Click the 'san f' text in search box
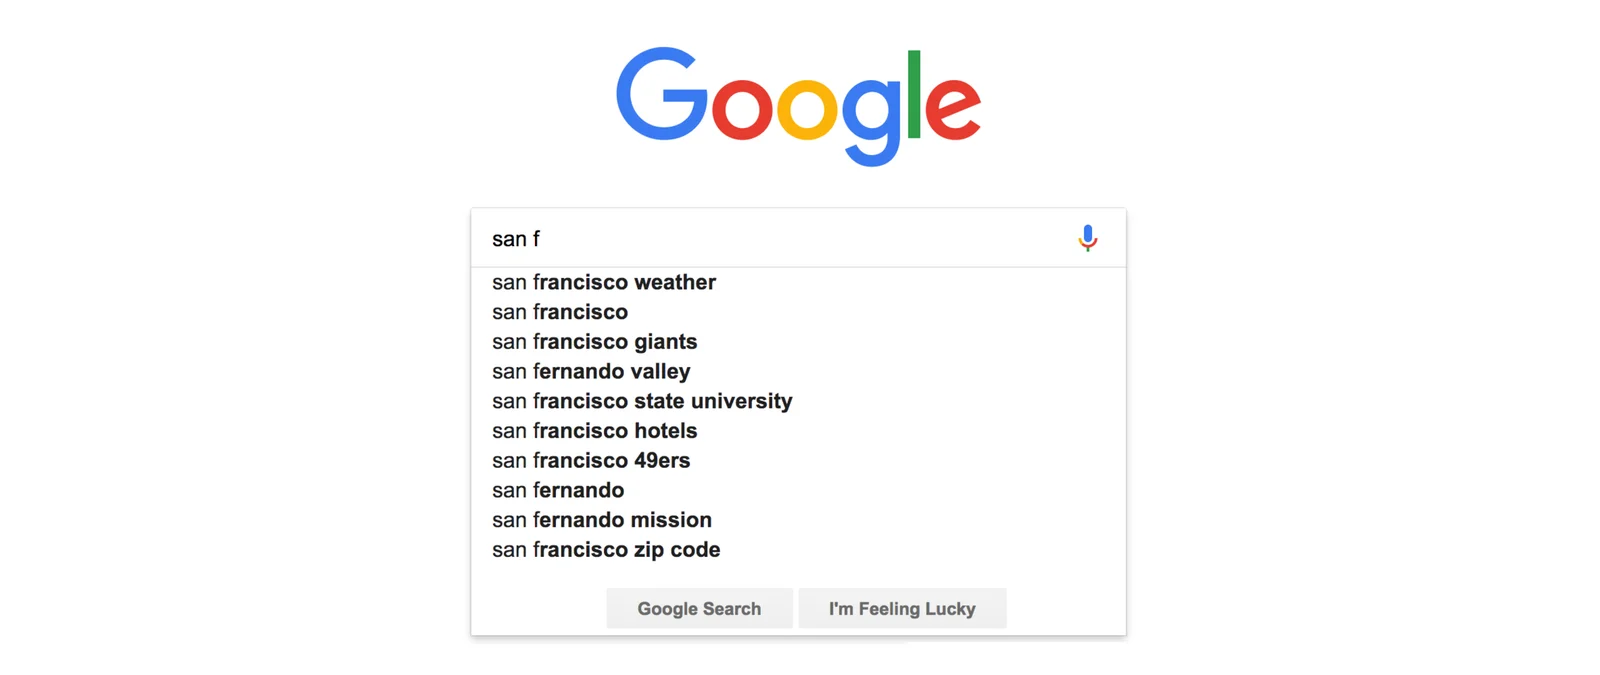 coord(516,238)
